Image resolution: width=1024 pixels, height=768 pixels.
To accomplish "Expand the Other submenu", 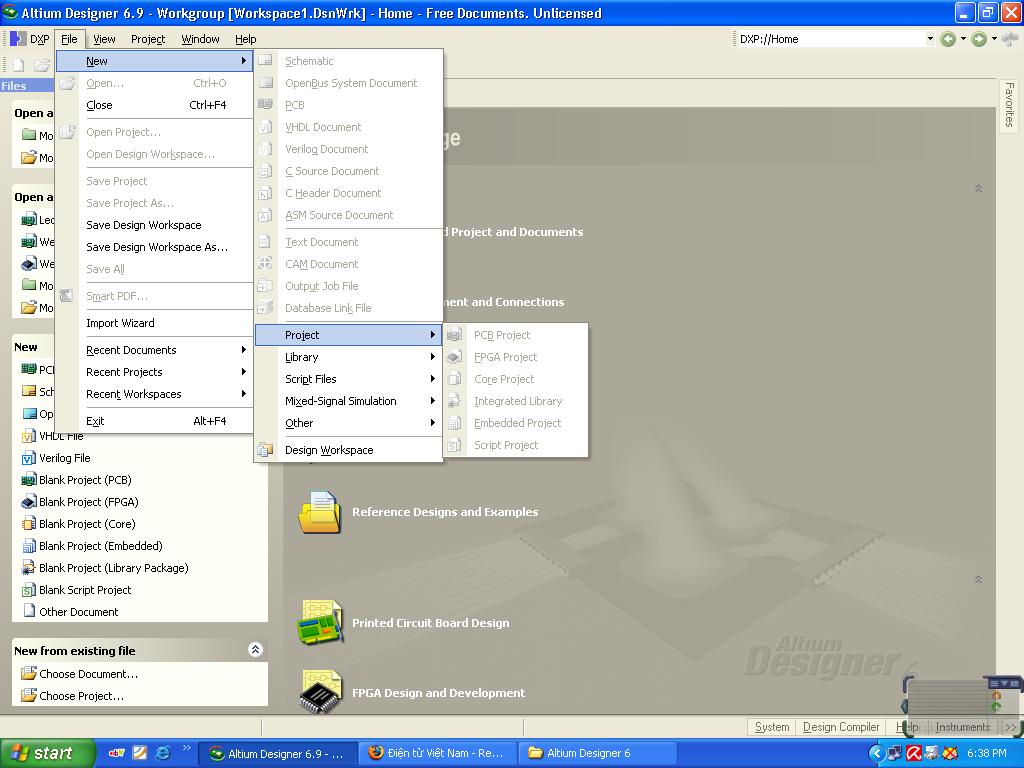I will (349, 423).
